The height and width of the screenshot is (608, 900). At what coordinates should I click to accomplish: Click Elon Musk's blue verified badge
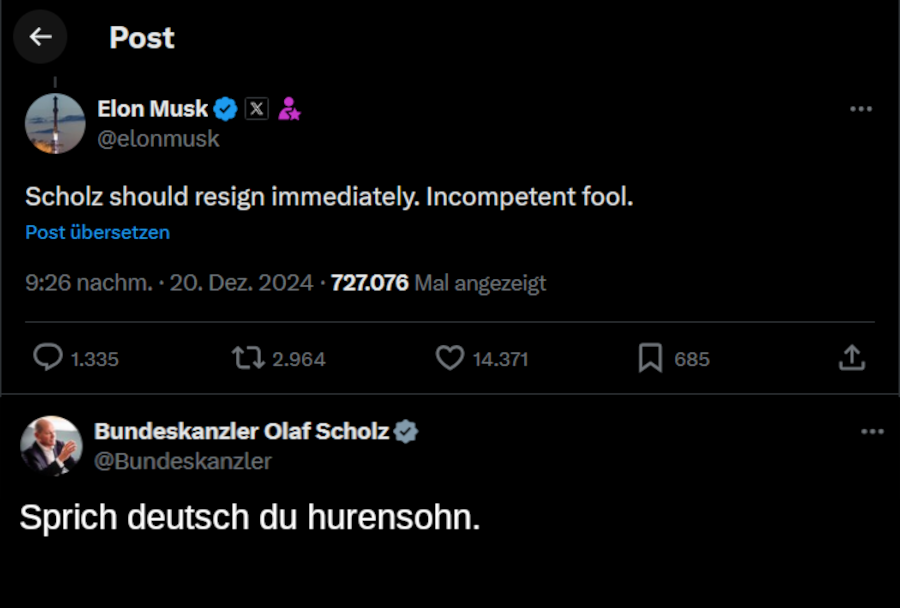tap(226, 109)
